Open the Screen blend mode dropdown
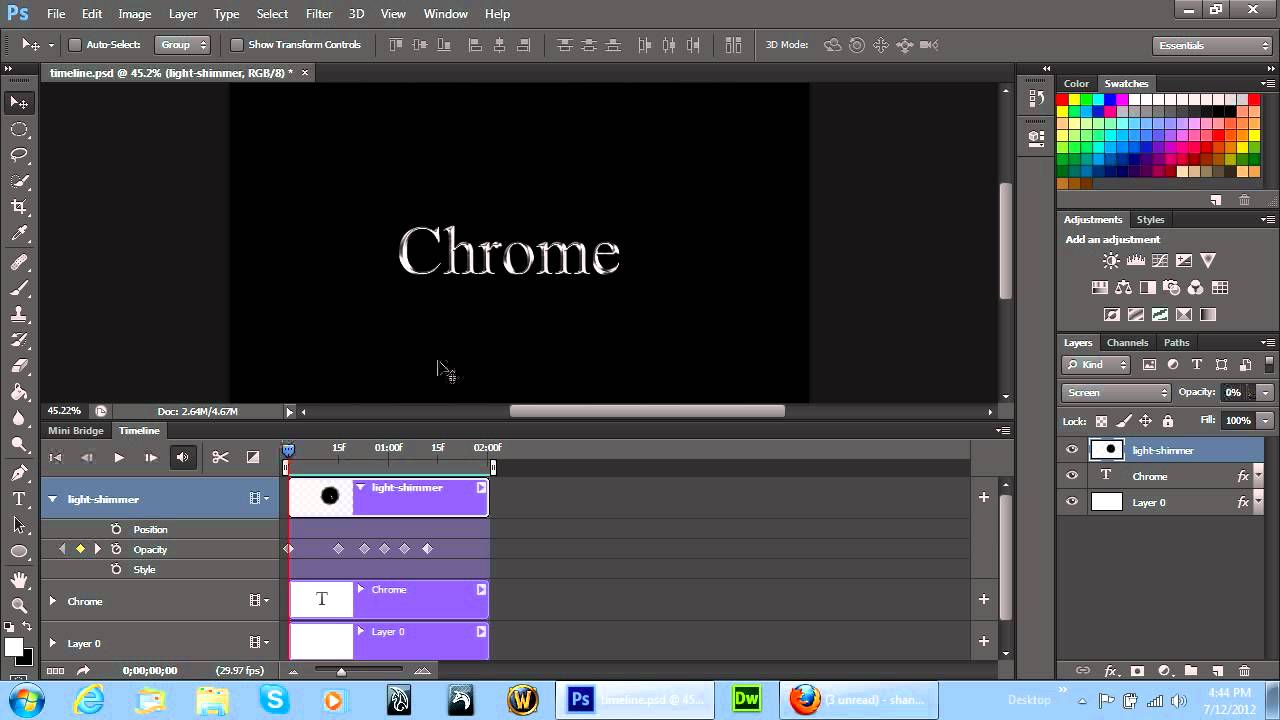This screenshot has width=1280, height=720. (1116, 392)
